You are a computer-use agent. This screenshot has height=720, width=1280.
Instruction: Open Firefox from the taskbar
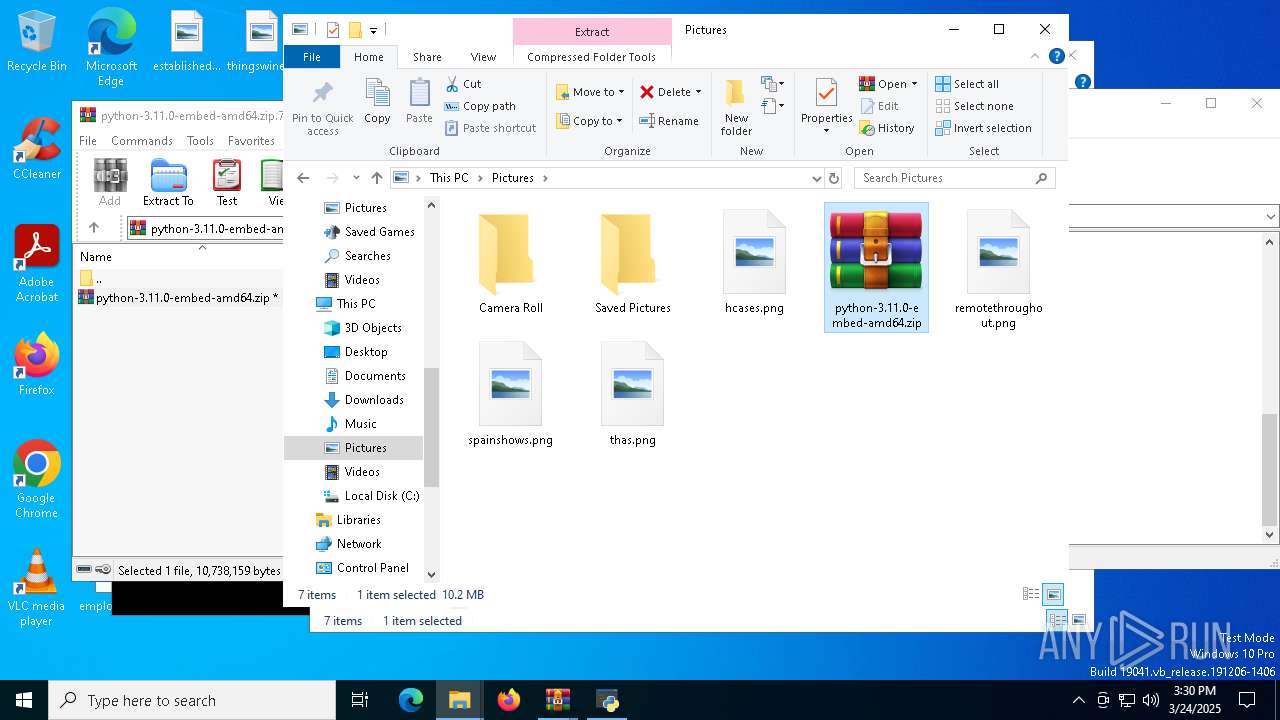509,700
